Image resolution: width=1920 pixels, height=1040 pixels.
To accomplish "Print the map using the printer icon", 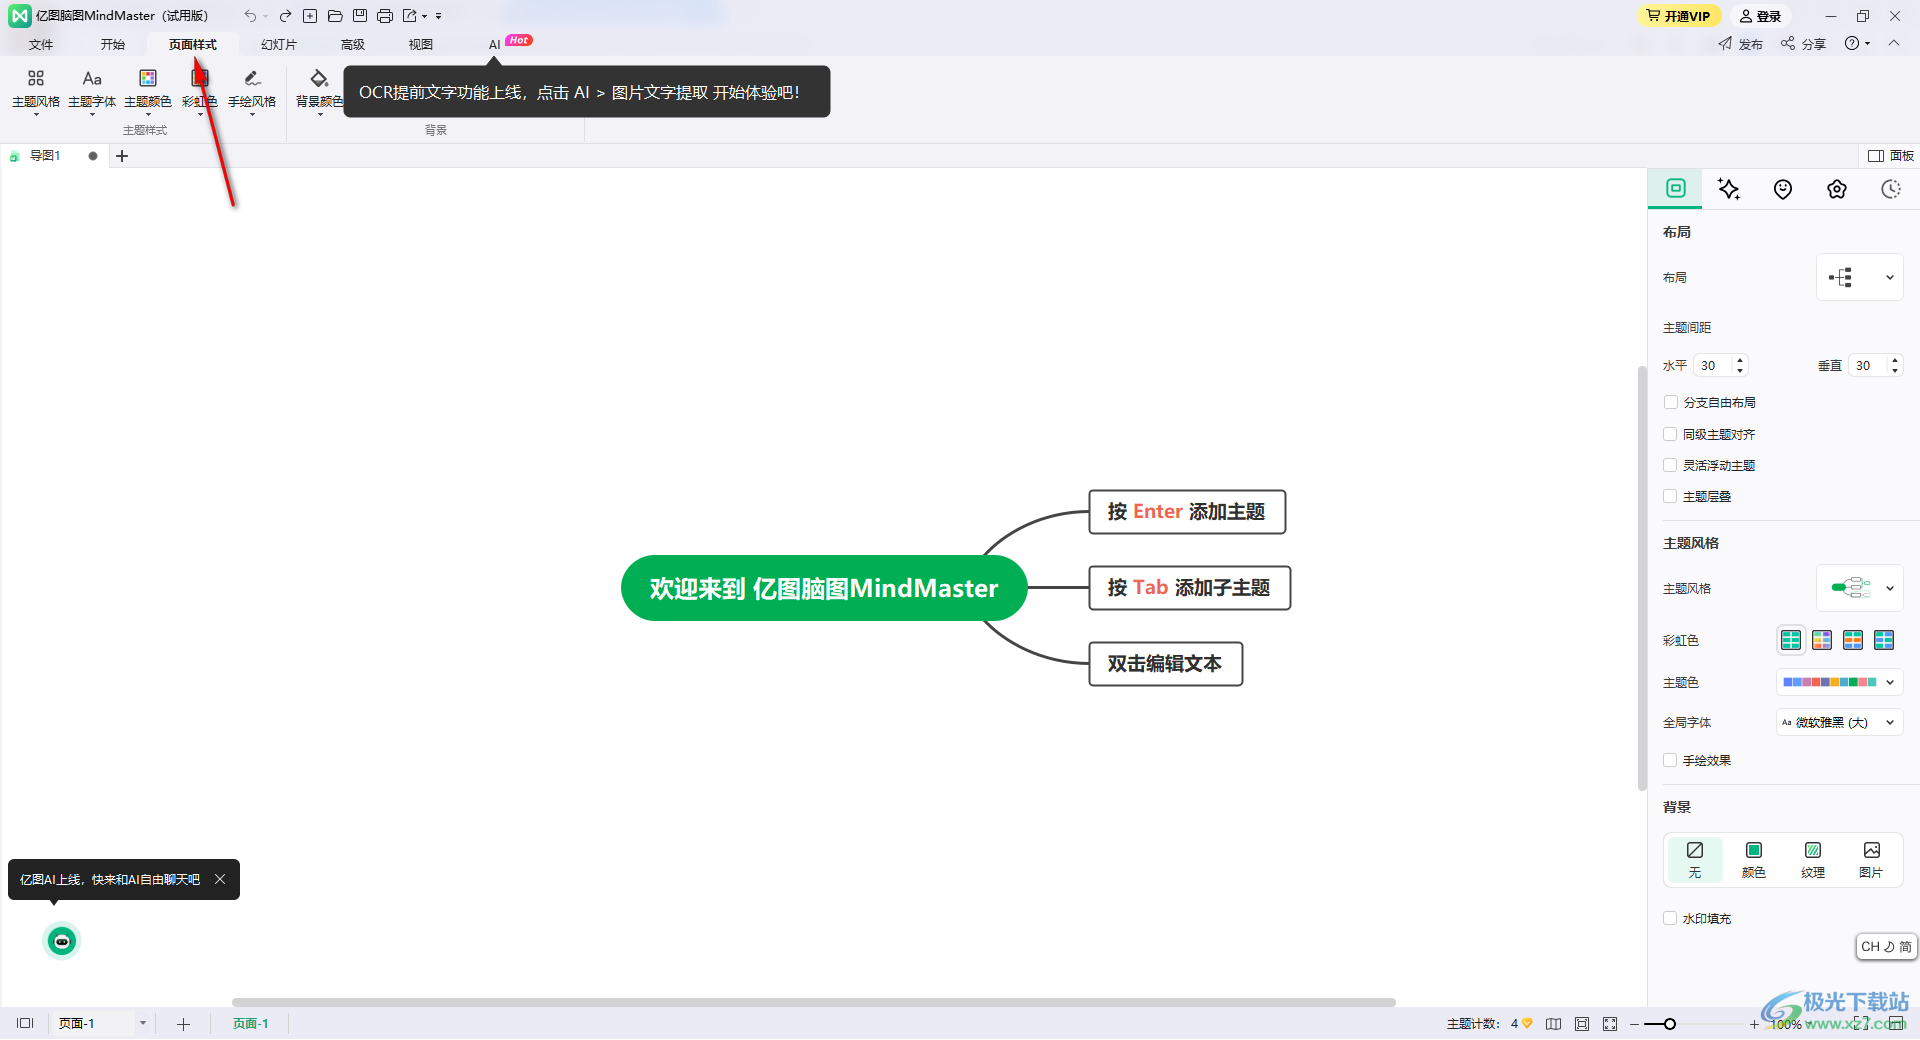I will (385, 16).
